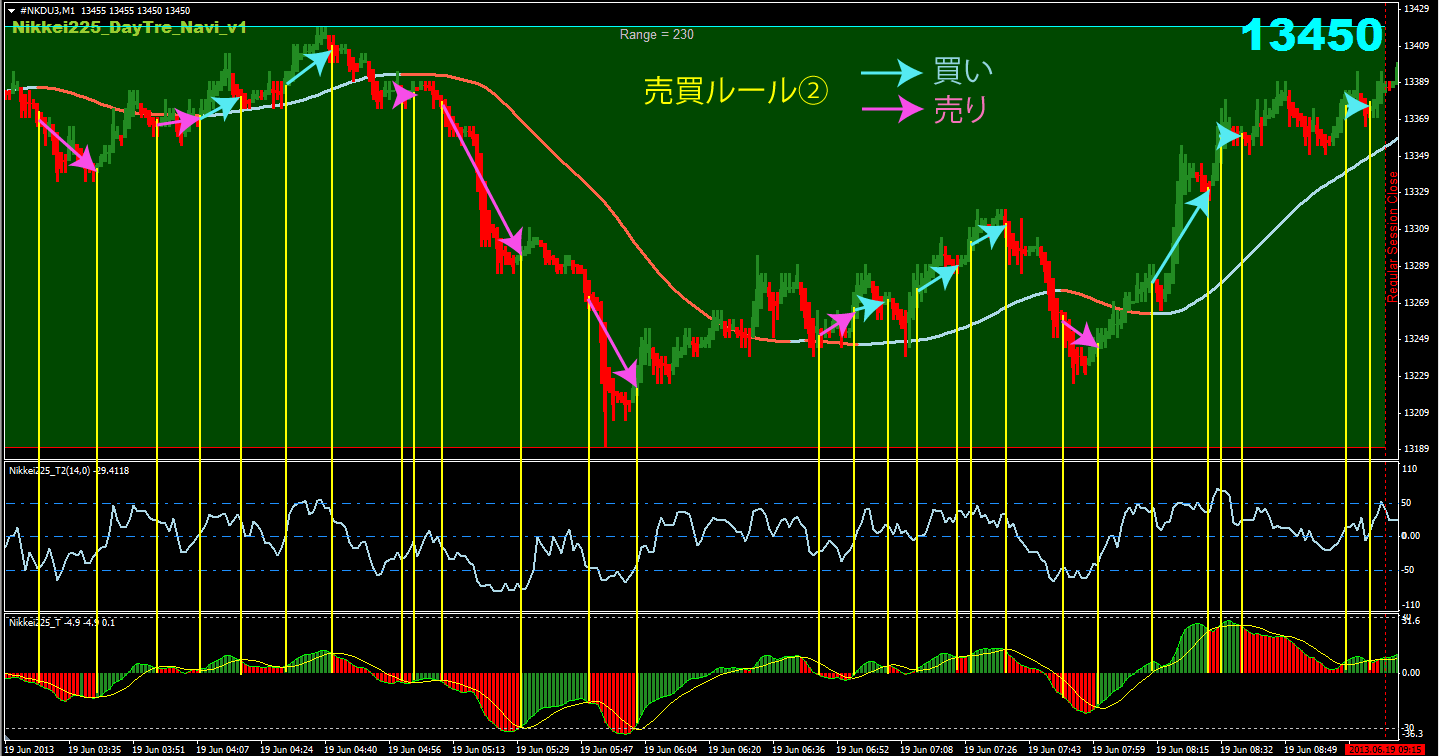Click the 13409 level on the price scale
The height and width of the screenshot is (756, 1440).
click(1415, 46)
